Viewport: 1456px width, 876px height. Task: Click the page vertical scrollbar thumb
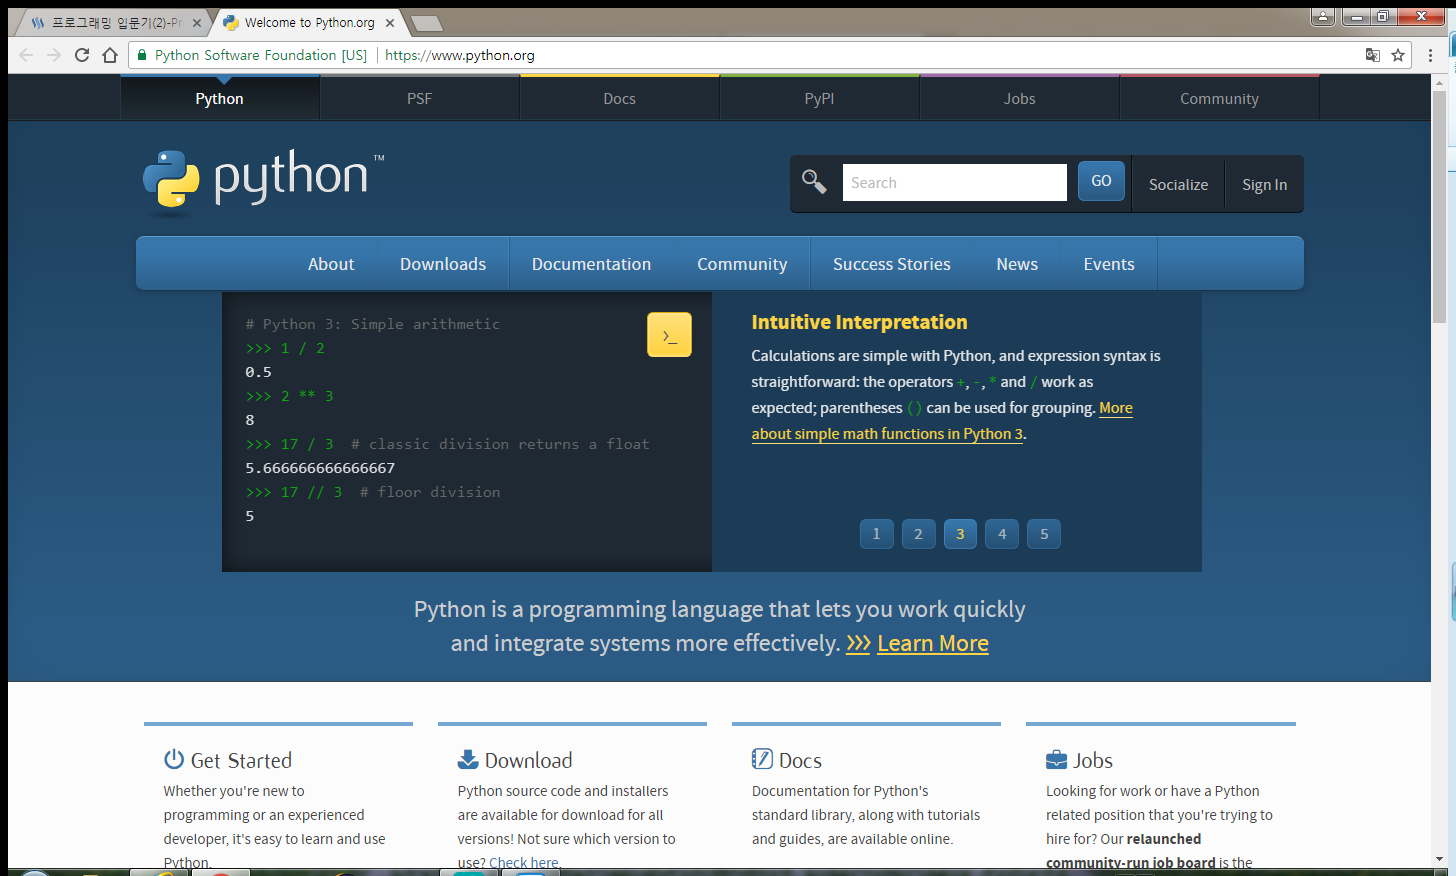point(1439,207)
